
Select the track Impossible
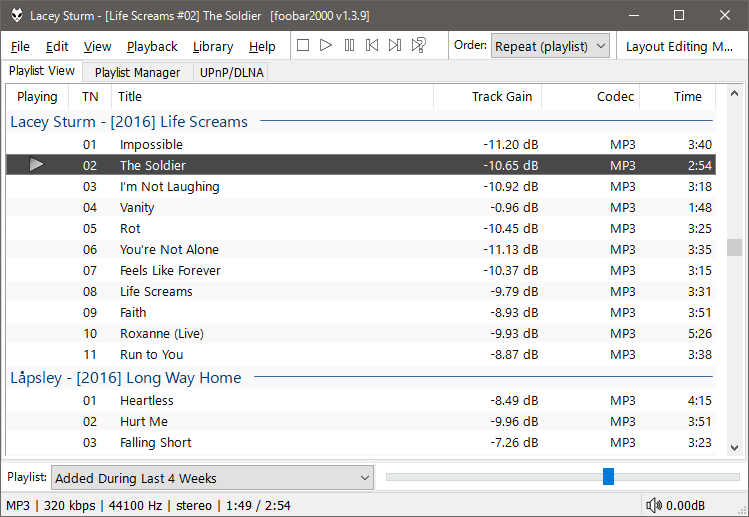[361, 144]
